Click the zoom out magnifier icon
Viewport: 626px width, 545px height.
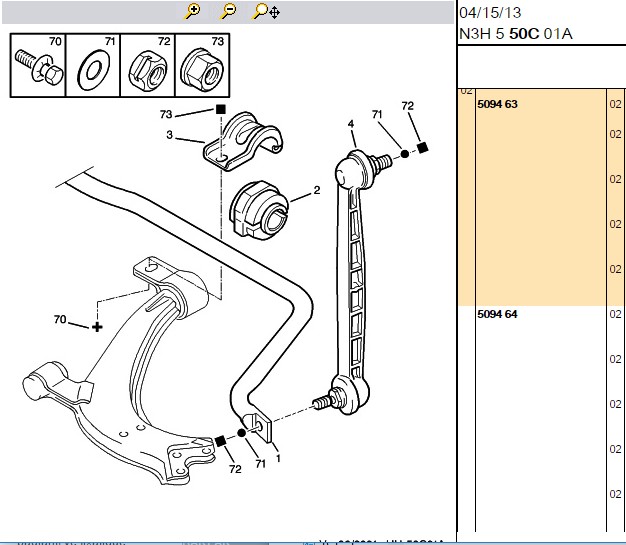228,11
